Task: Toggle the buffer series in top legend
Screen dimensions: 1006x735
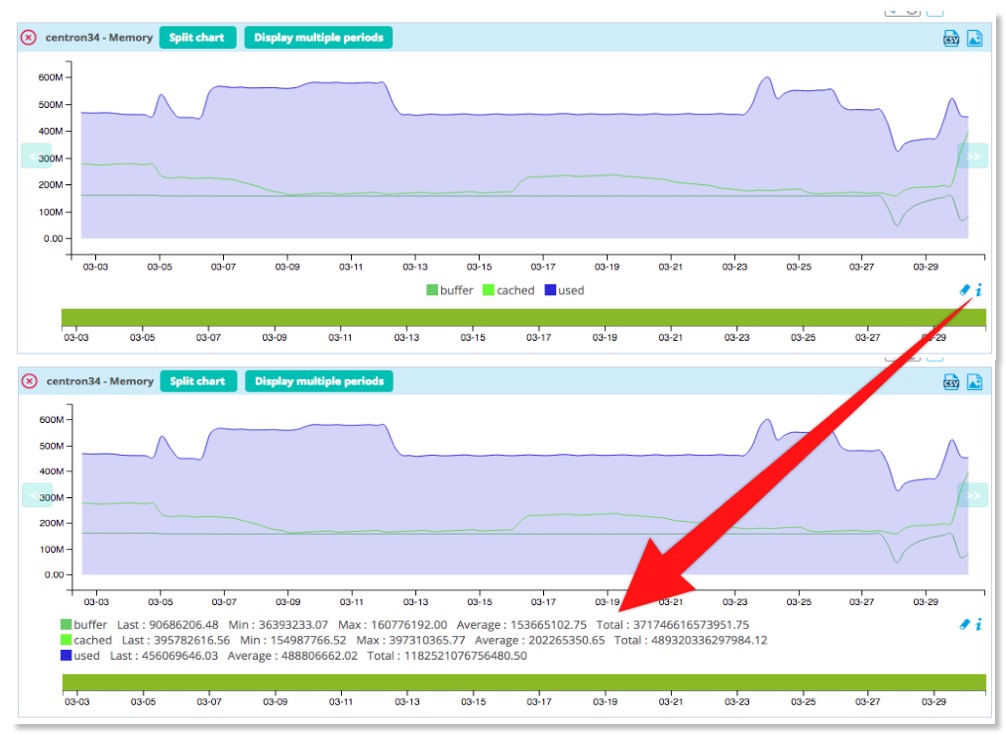Action: pyautogui.click(x=449, y=291)
